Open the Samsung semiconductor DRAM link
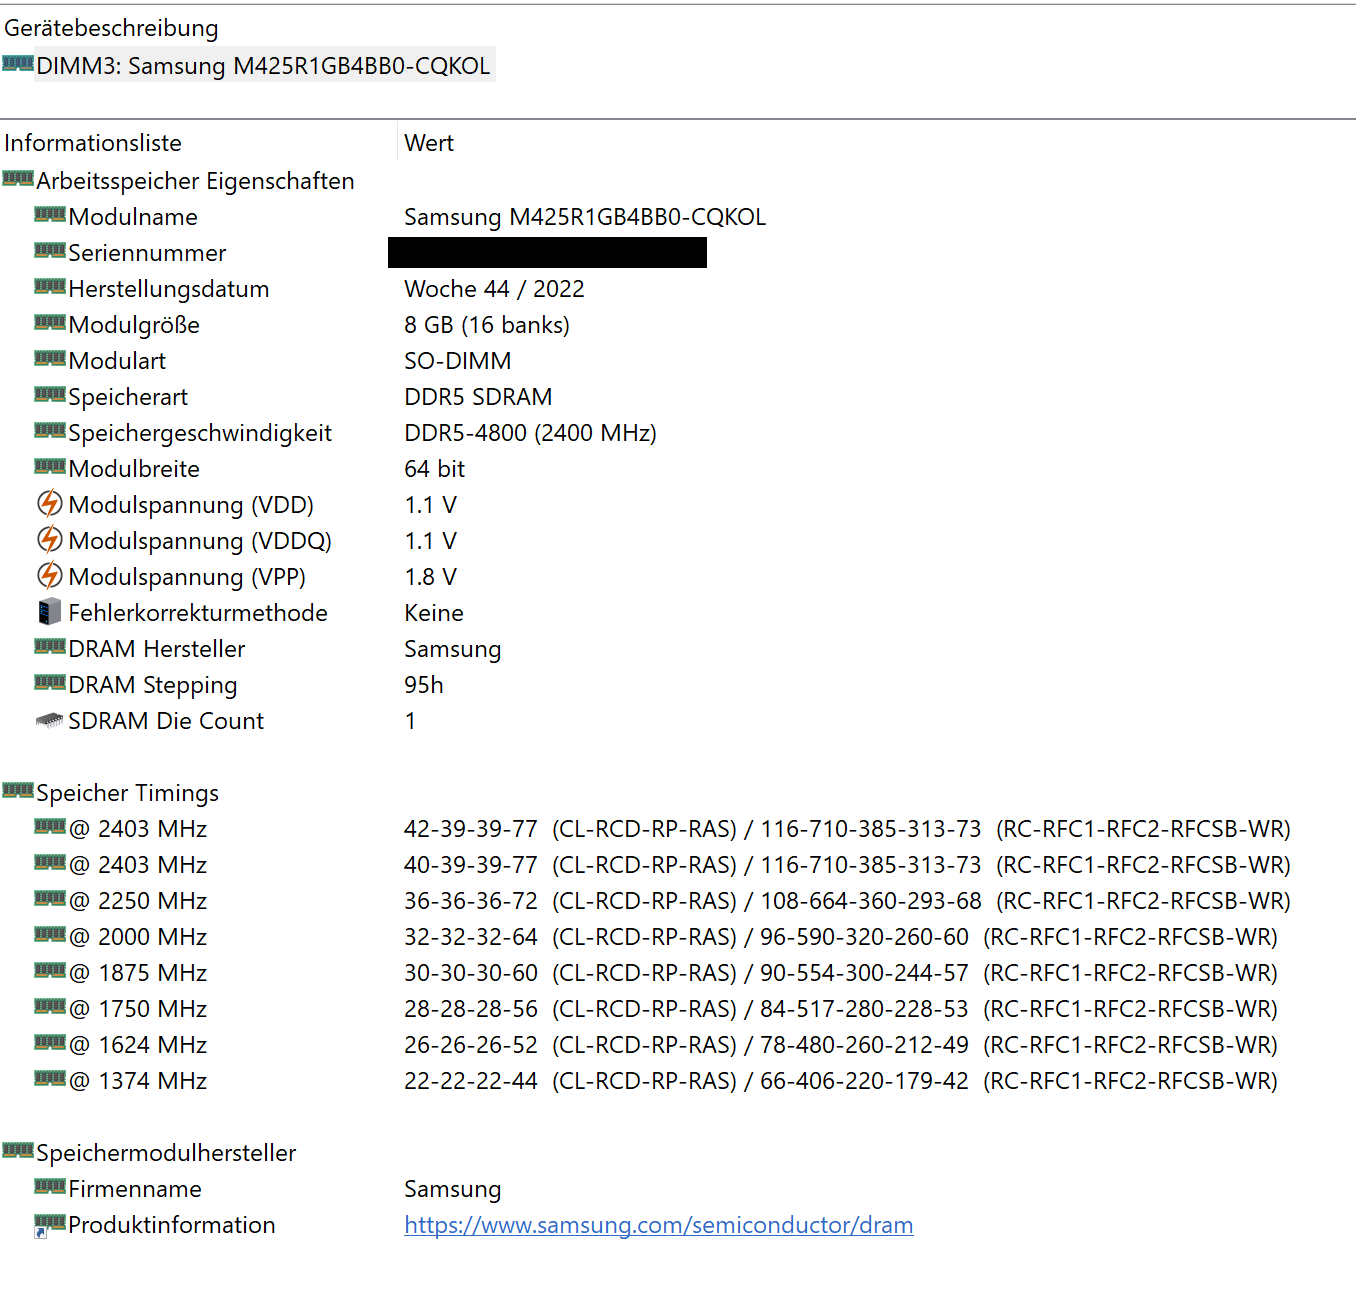The image size is (1356, 1308). point(659,1225)
